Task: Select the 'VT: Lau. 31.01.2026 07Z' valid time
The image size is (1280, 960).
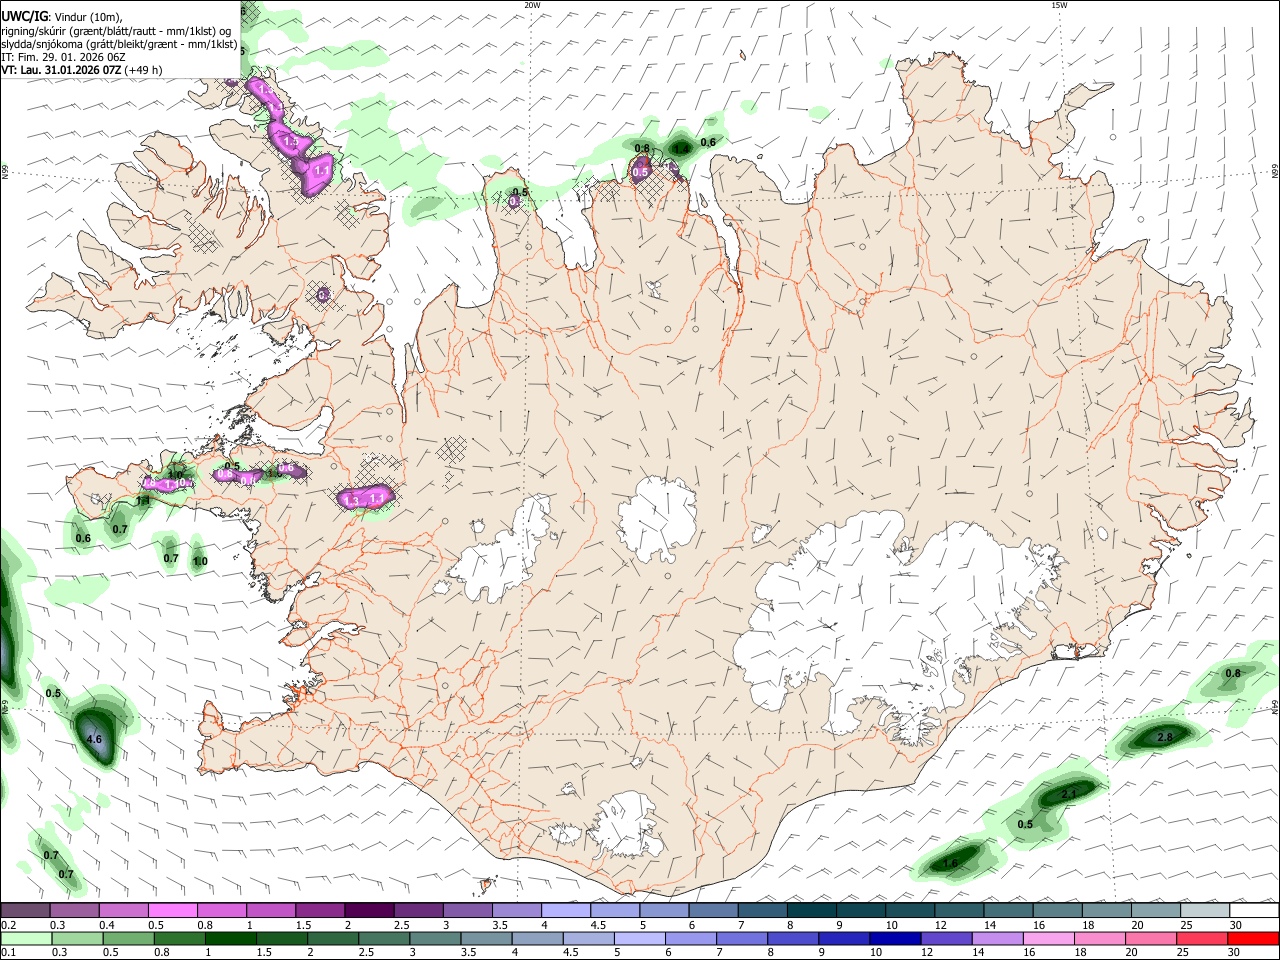Action: pos(62,70)
